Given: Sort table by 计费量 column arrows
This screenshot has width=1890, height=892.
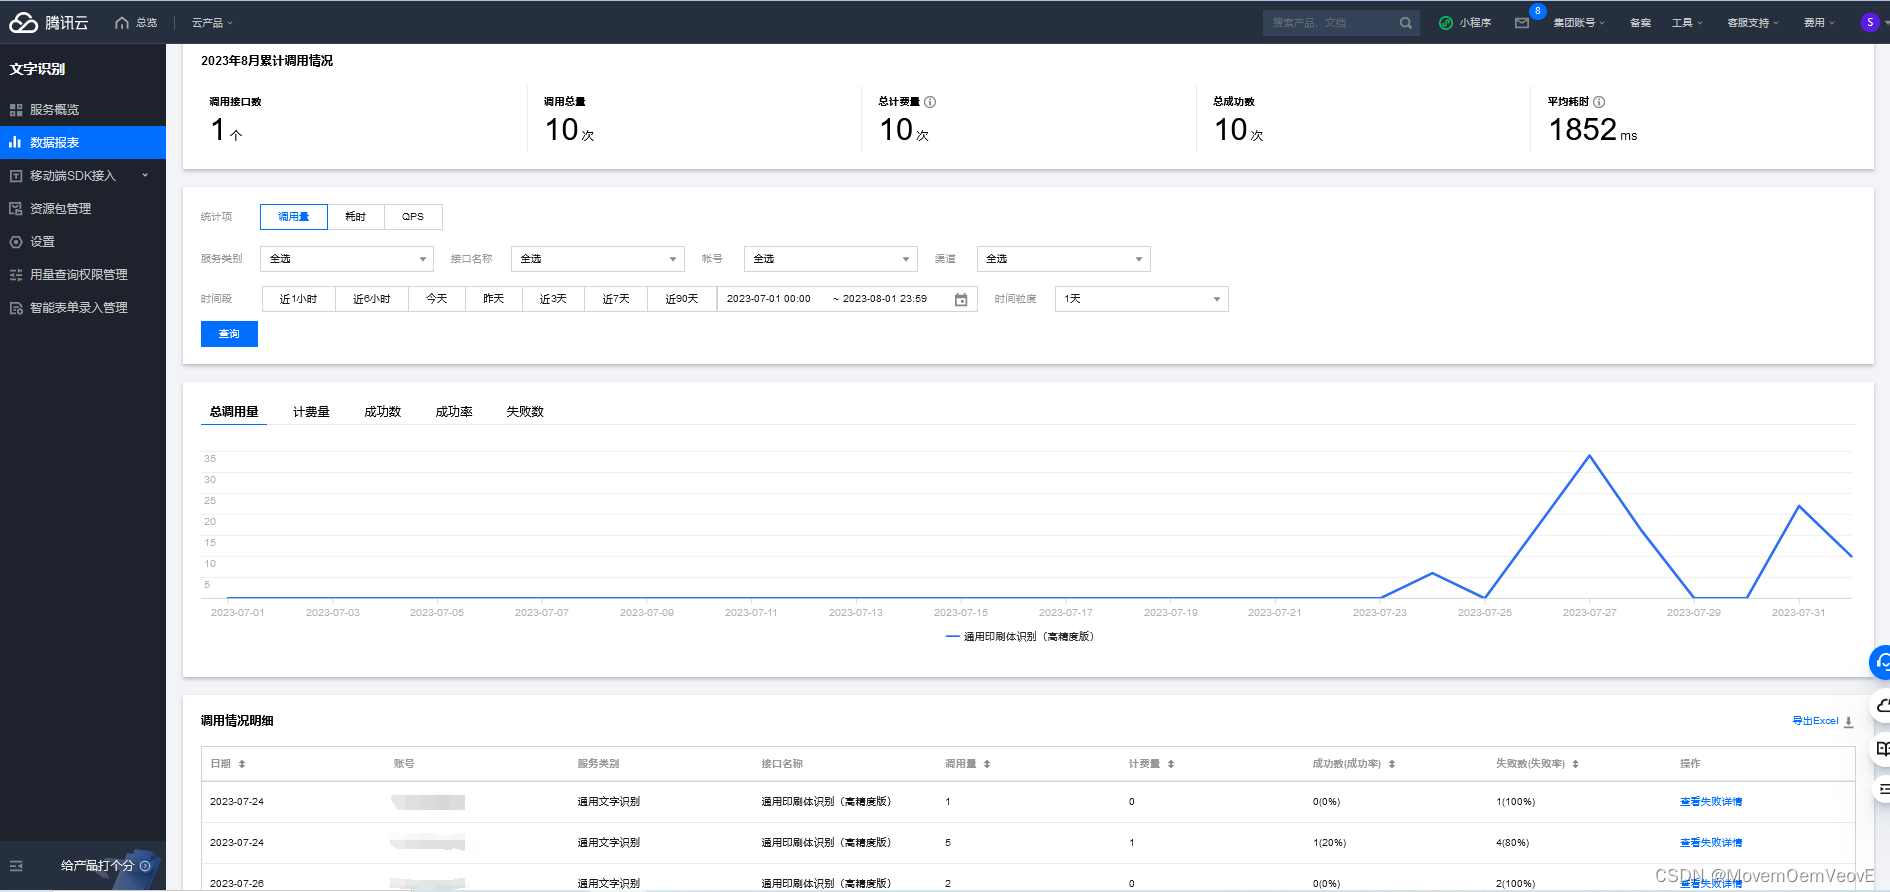Looking at the screenshot, I should coord(1171,764).
